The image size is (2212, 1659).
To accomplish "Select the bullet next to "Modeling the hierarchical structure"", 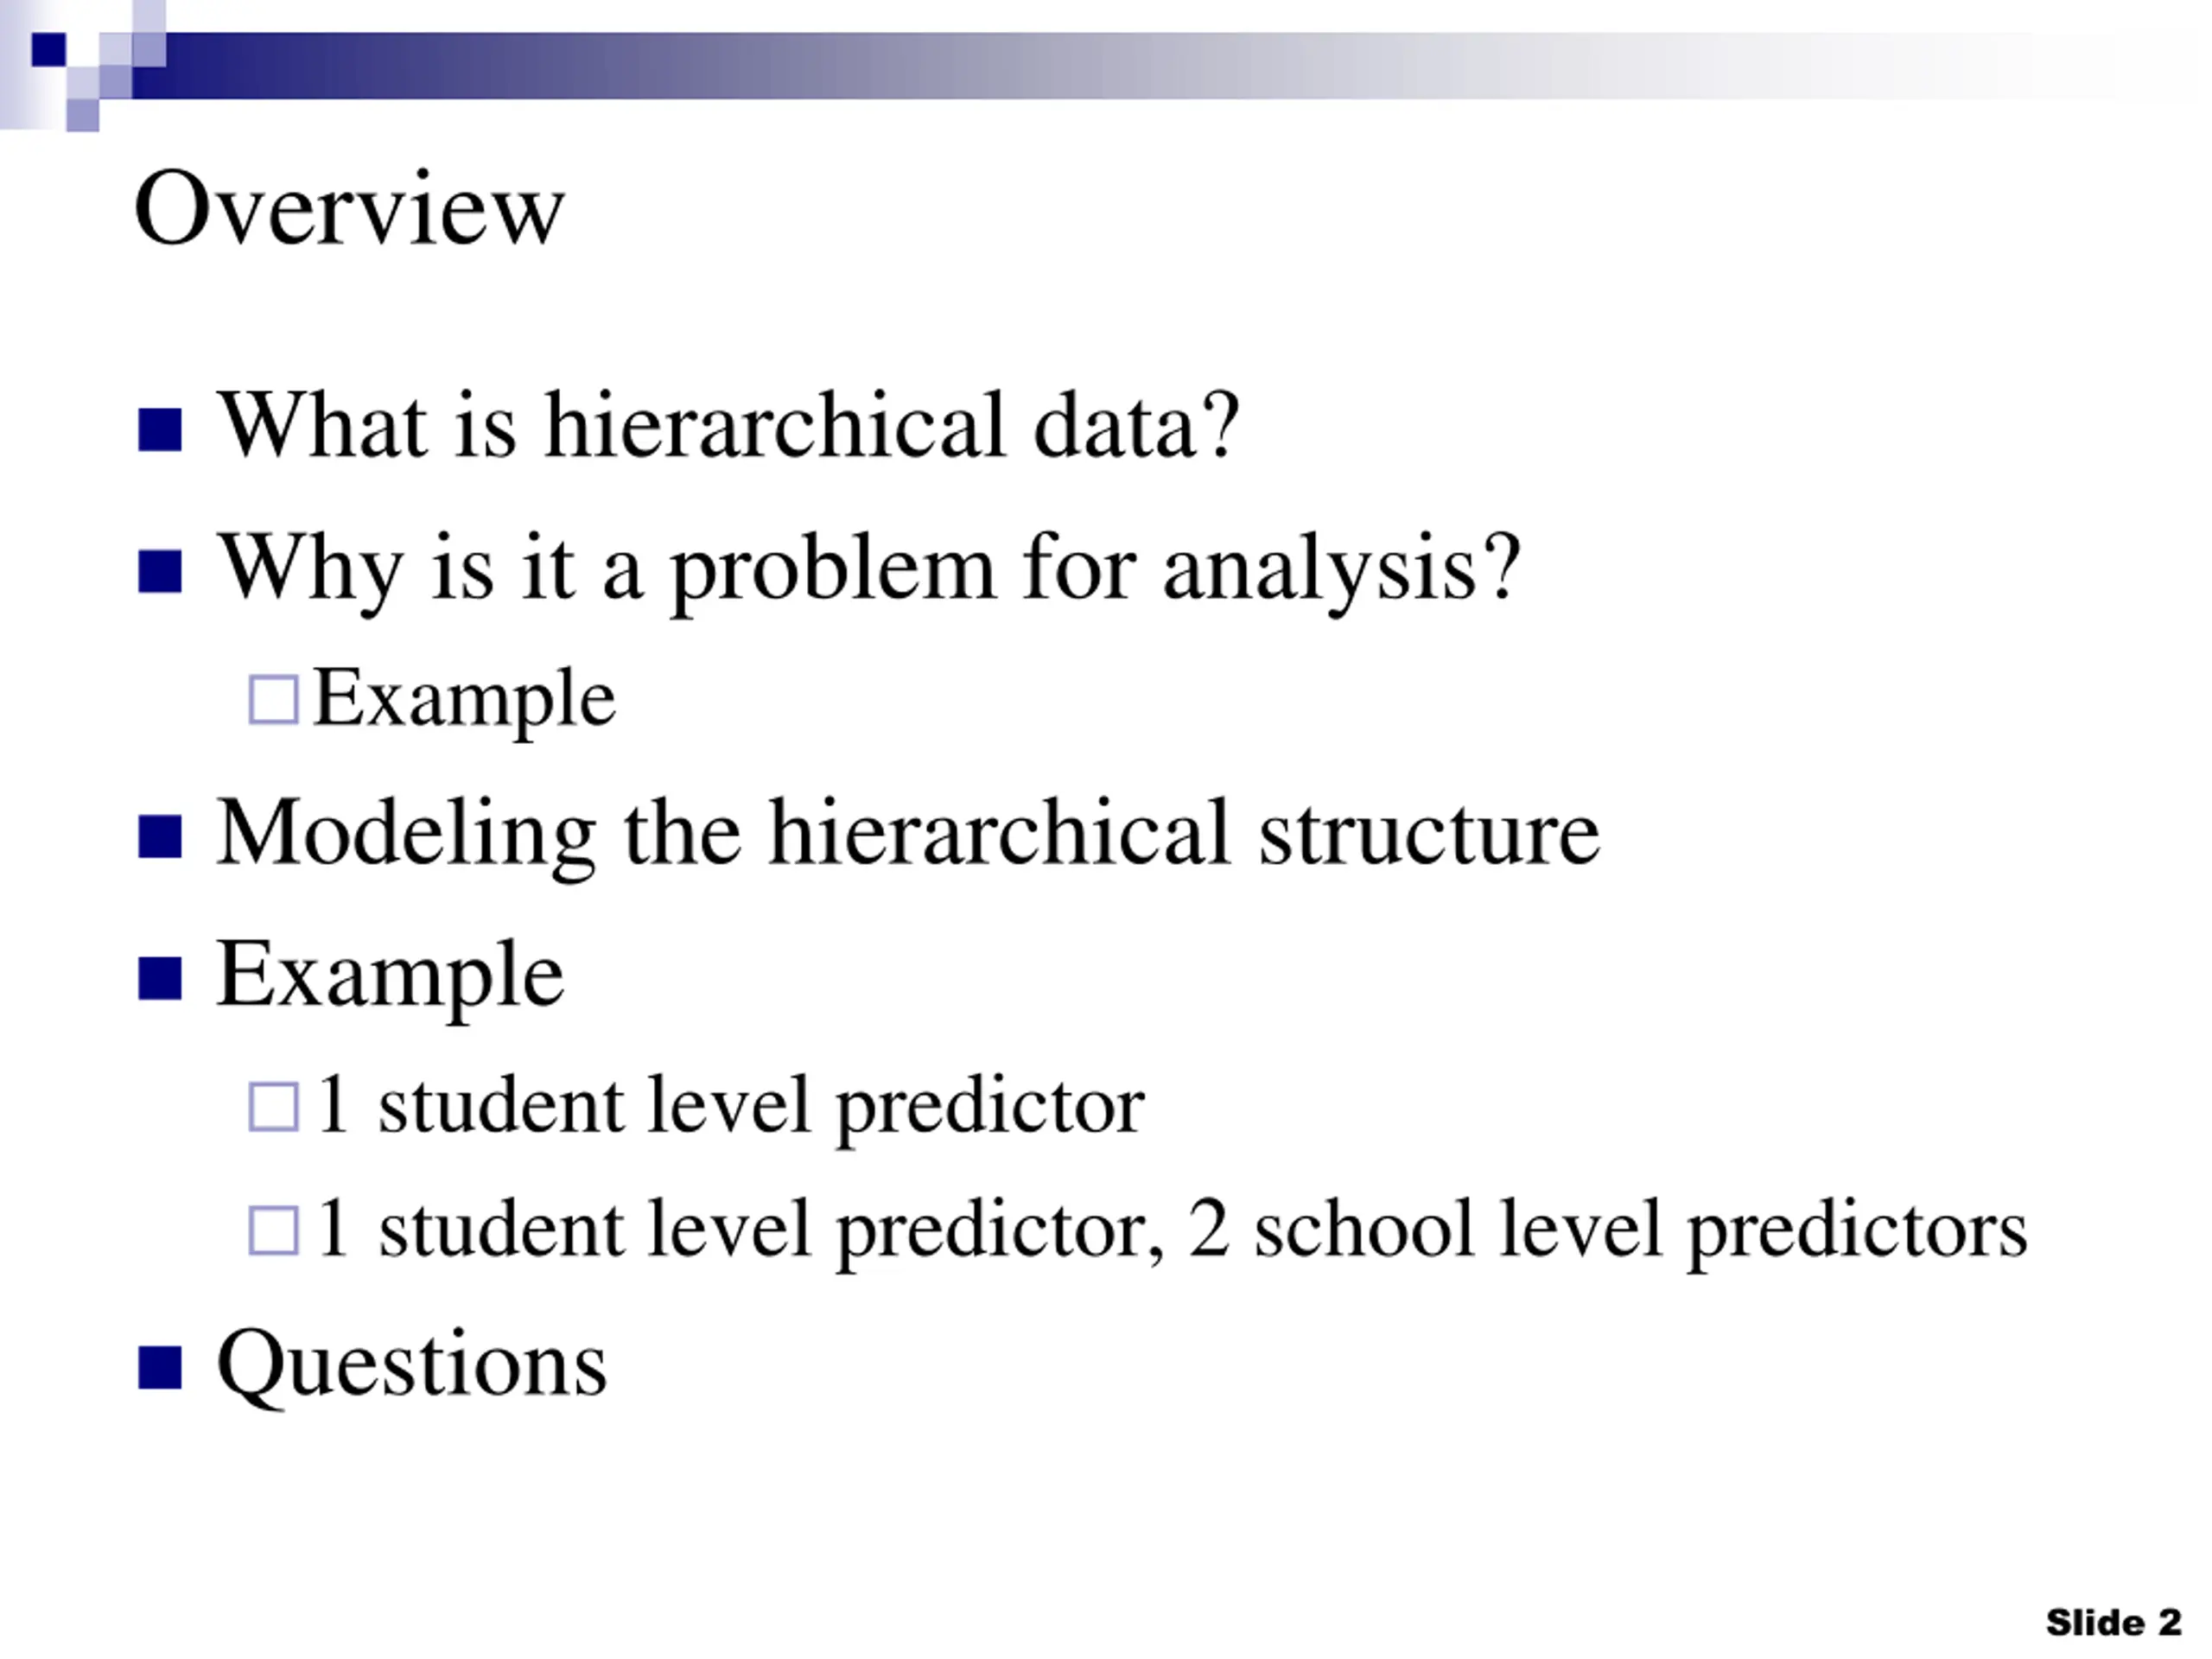I will click(160, 836).
